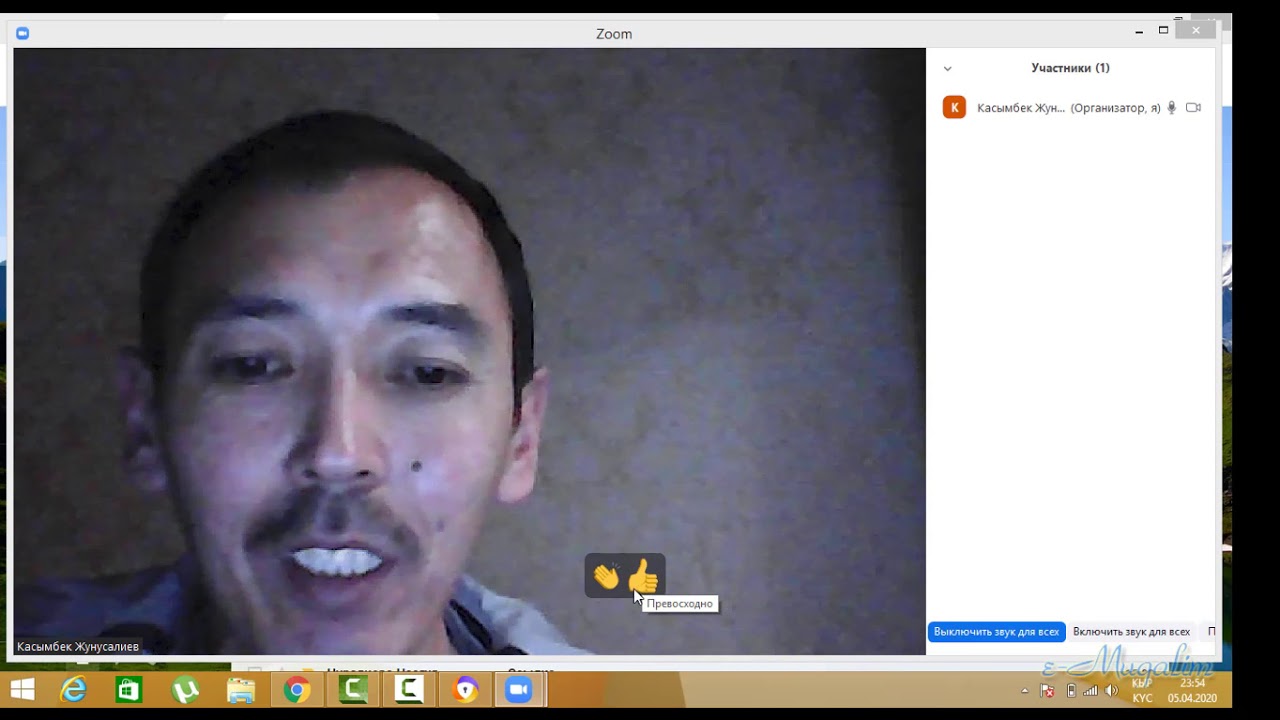Click the Превосходно tooltip label
The height and width of the screenshot is (720, 1280).
(x=680, y=604)
